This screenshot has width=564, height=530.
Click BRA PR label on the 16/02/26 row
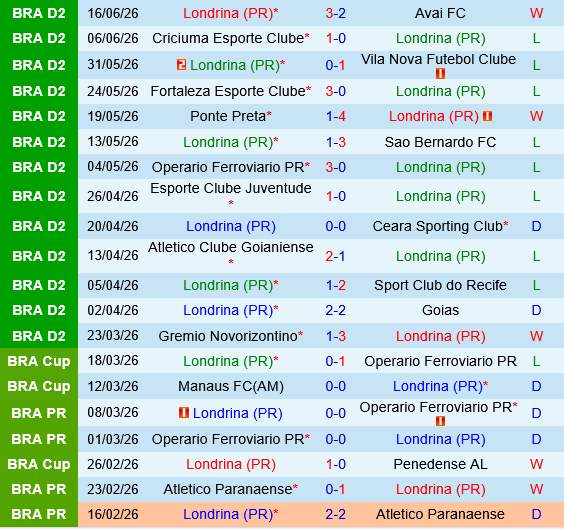(x=39, y=514)
